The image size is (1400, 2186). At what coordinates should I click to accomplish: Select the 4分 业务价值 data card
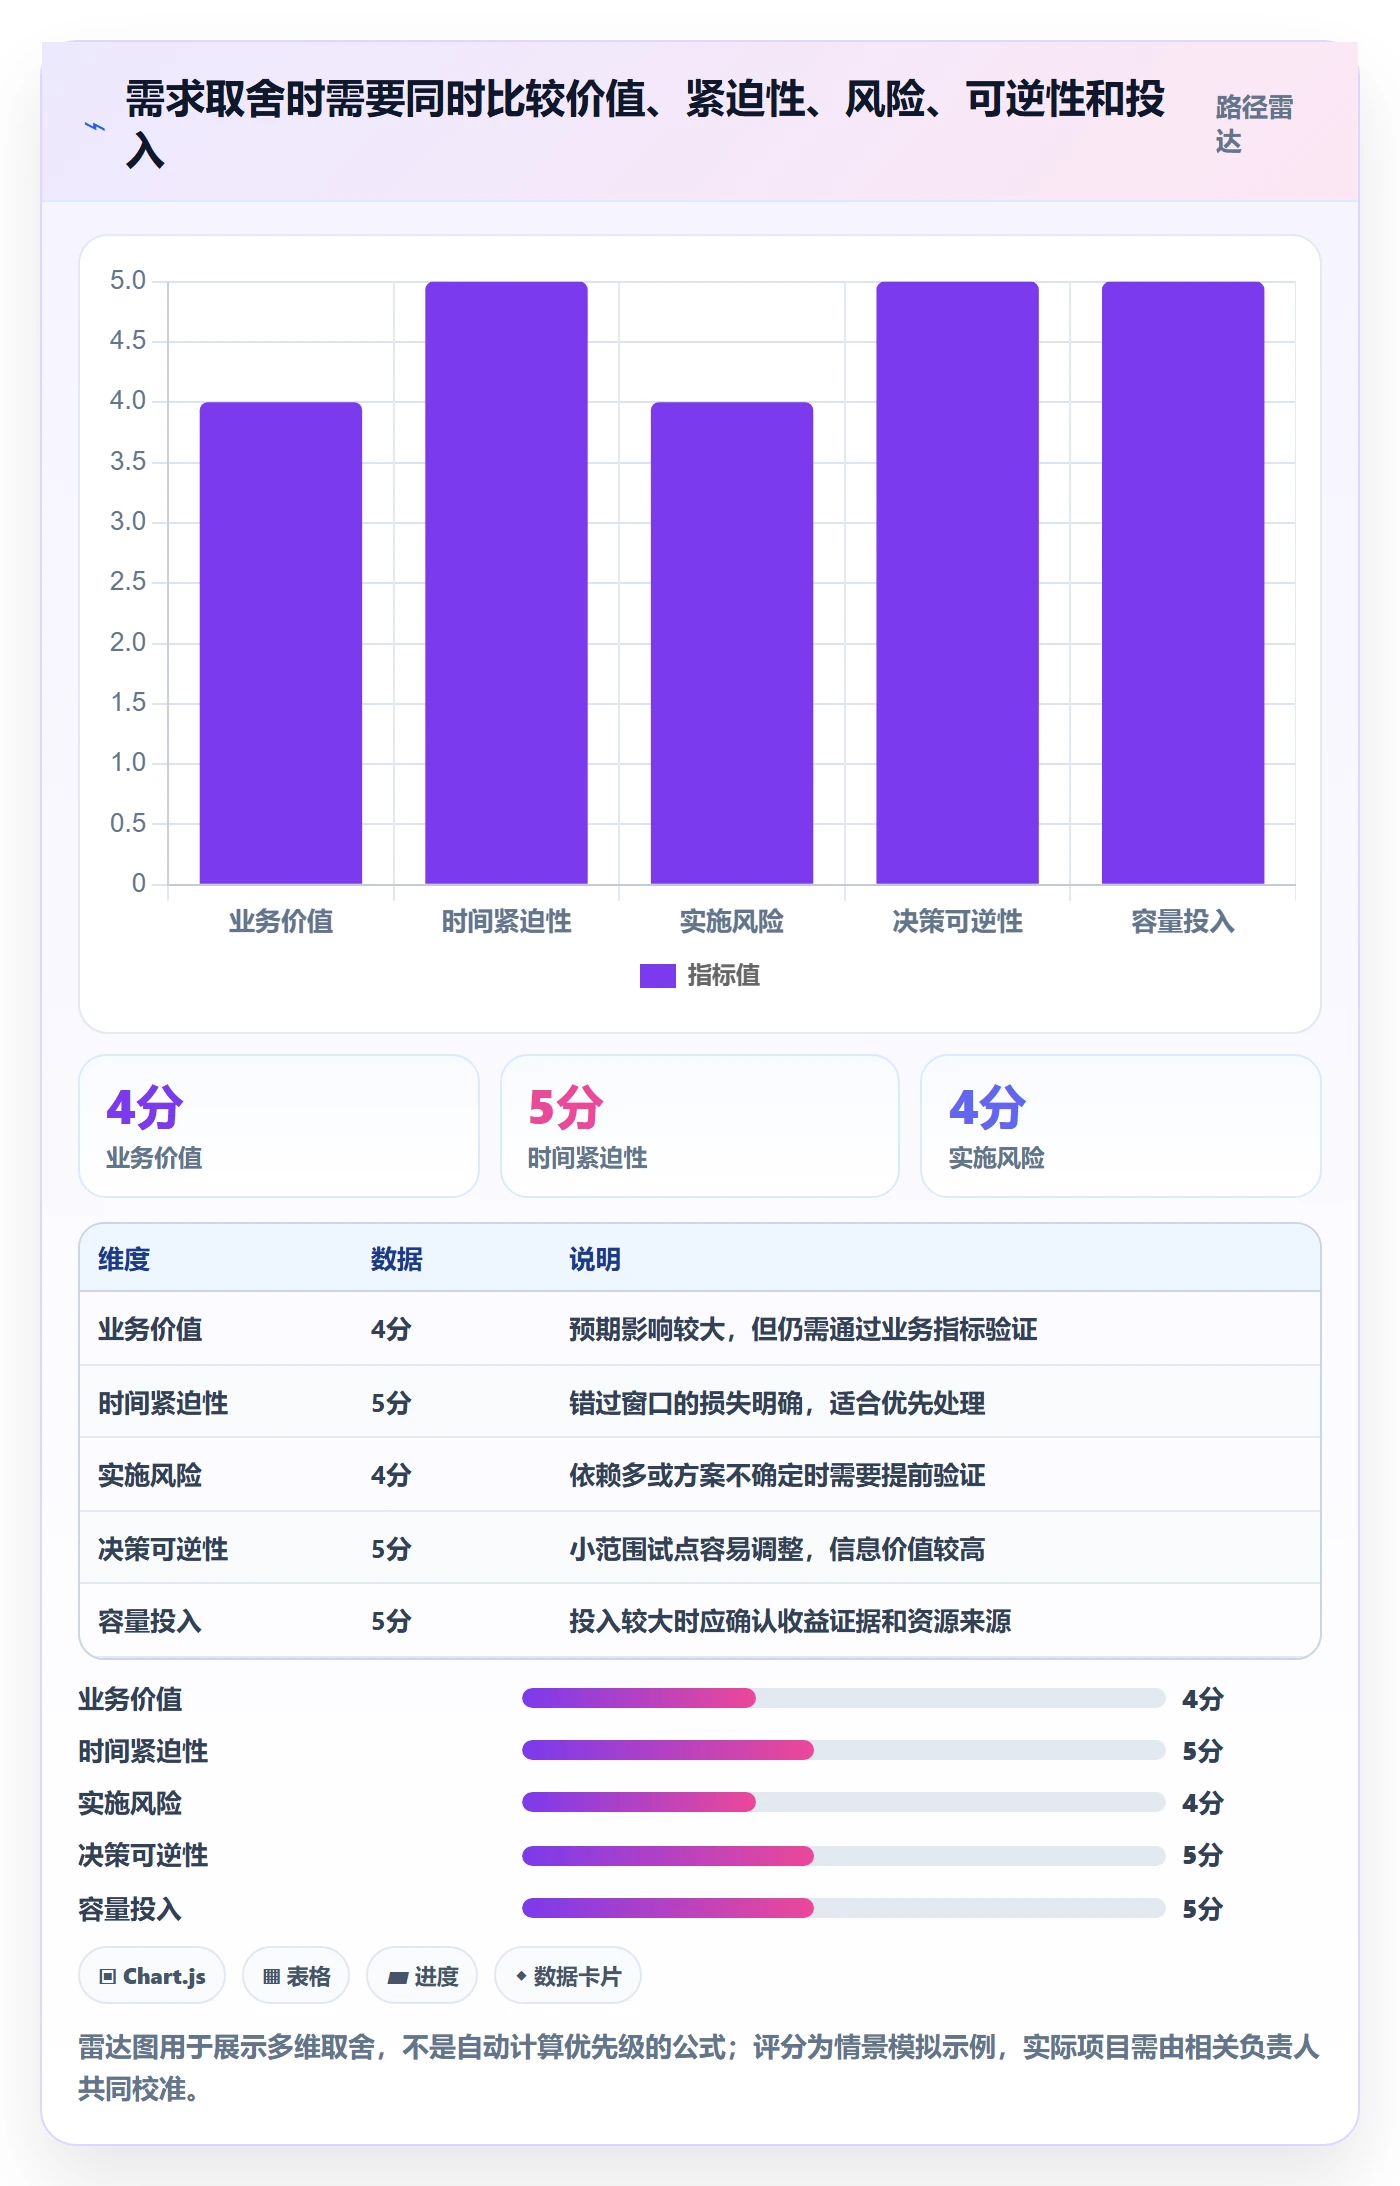point(279,1126)
